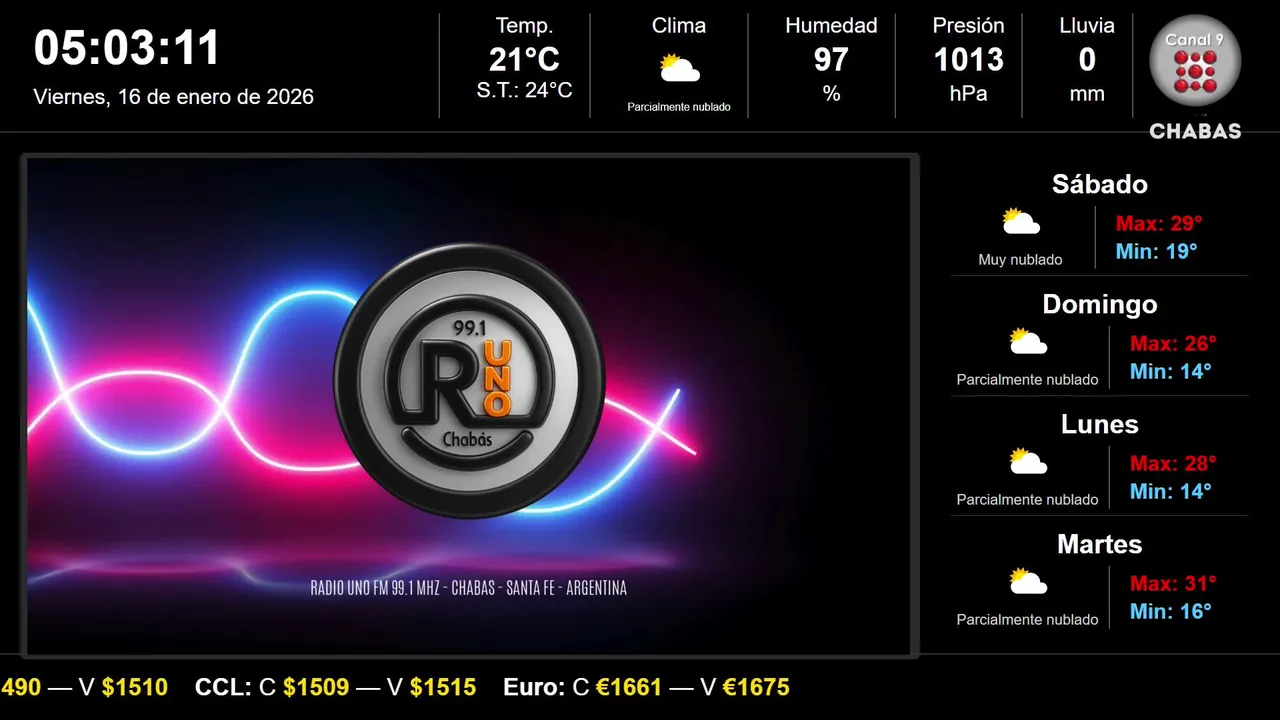Click the top Parcialmente nublado caption under Clima
Screen dimensions: 1280x720
pyautogui.click(x=679, y=107)
